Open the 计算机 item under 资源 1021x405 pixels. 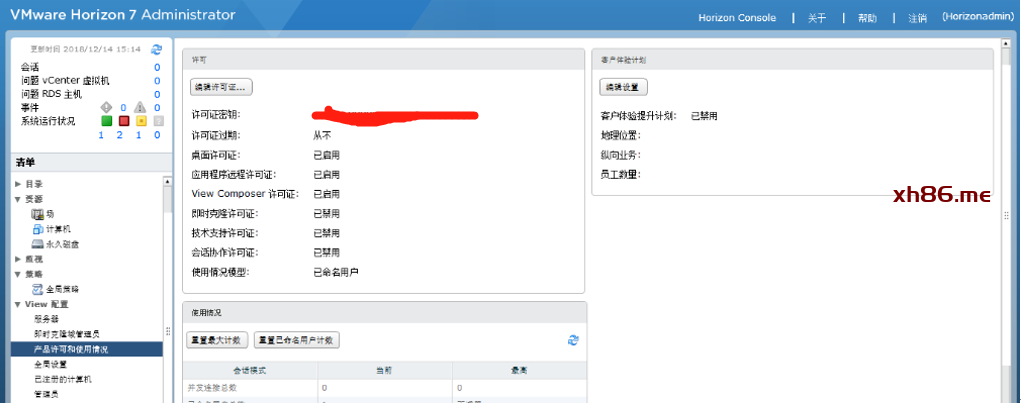58,229
